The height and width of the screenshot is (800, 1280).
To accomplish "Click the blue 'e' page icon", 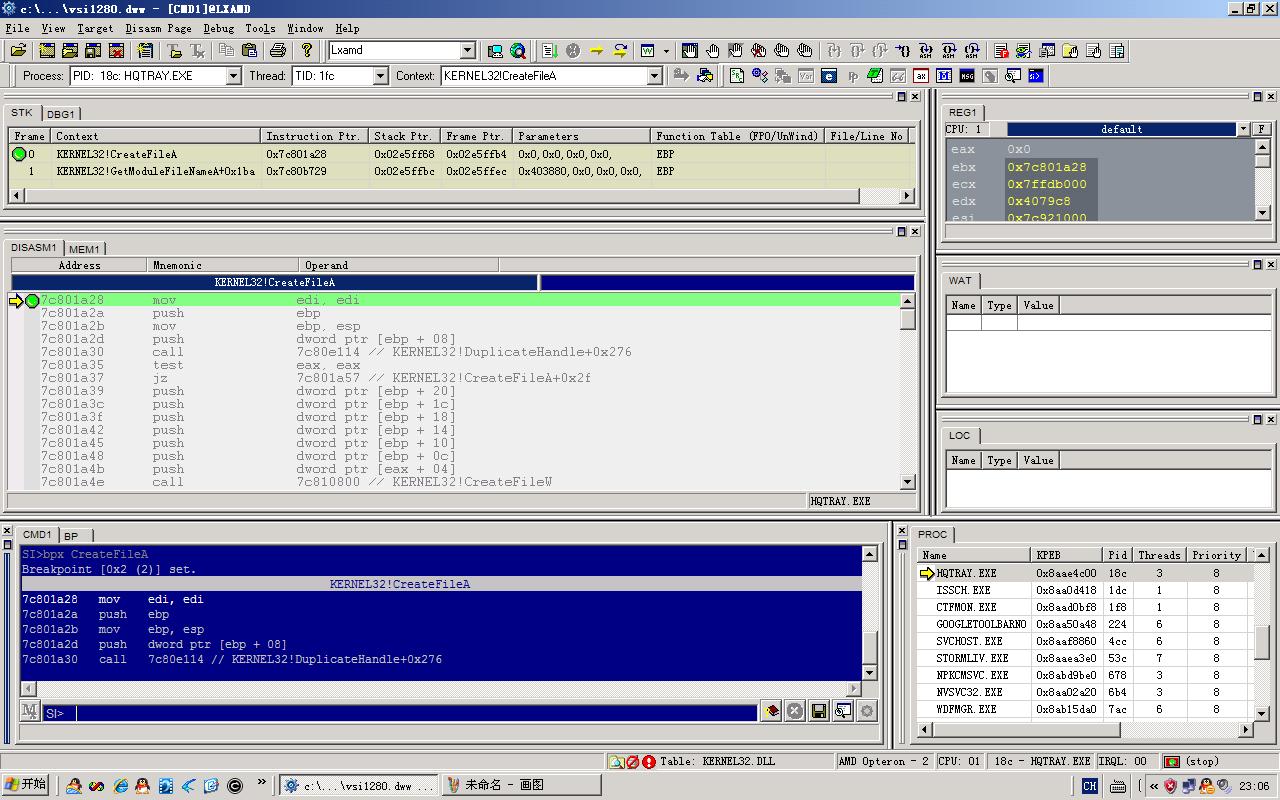I will [x=829, y=75].
